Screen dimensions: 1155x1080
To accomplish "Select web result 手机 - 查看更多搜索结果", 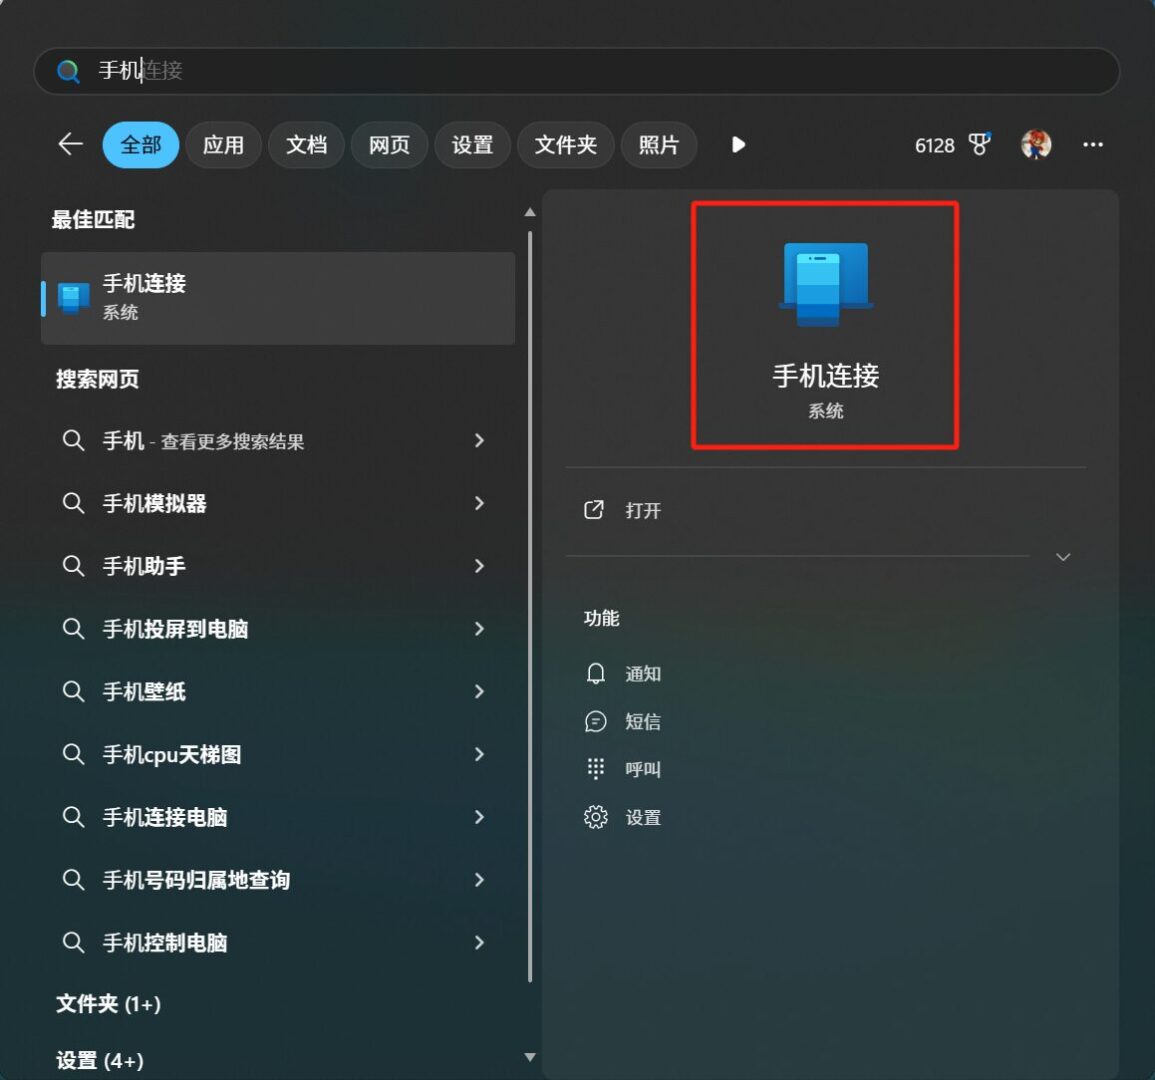I will pyautogui.click(x=278, y=441).
